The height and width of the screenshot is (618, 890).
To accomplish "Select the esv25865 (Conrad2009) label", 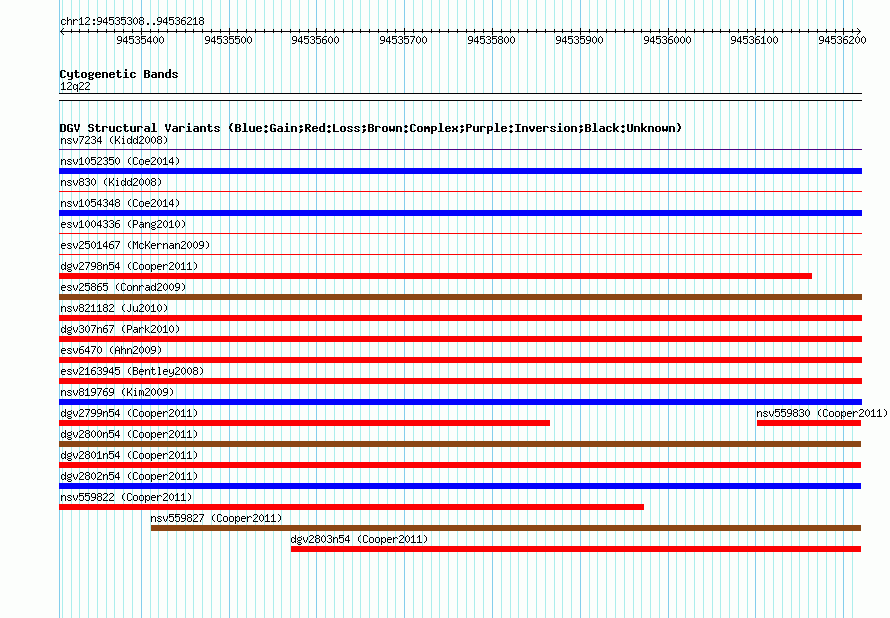I will [123, 287].
